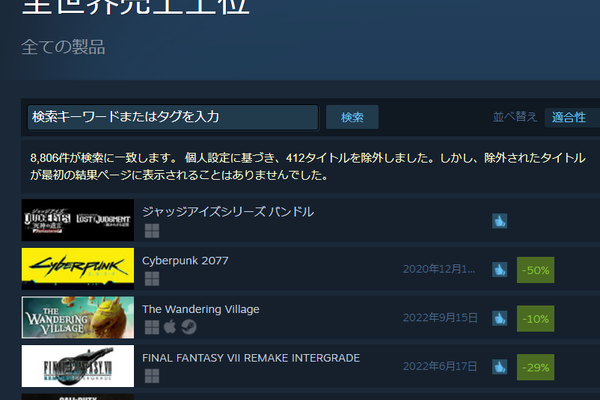Click the -29% discount badge on Final Fantasy VII
This screenshot has height=400, width=600.
(x=535, y=367)
